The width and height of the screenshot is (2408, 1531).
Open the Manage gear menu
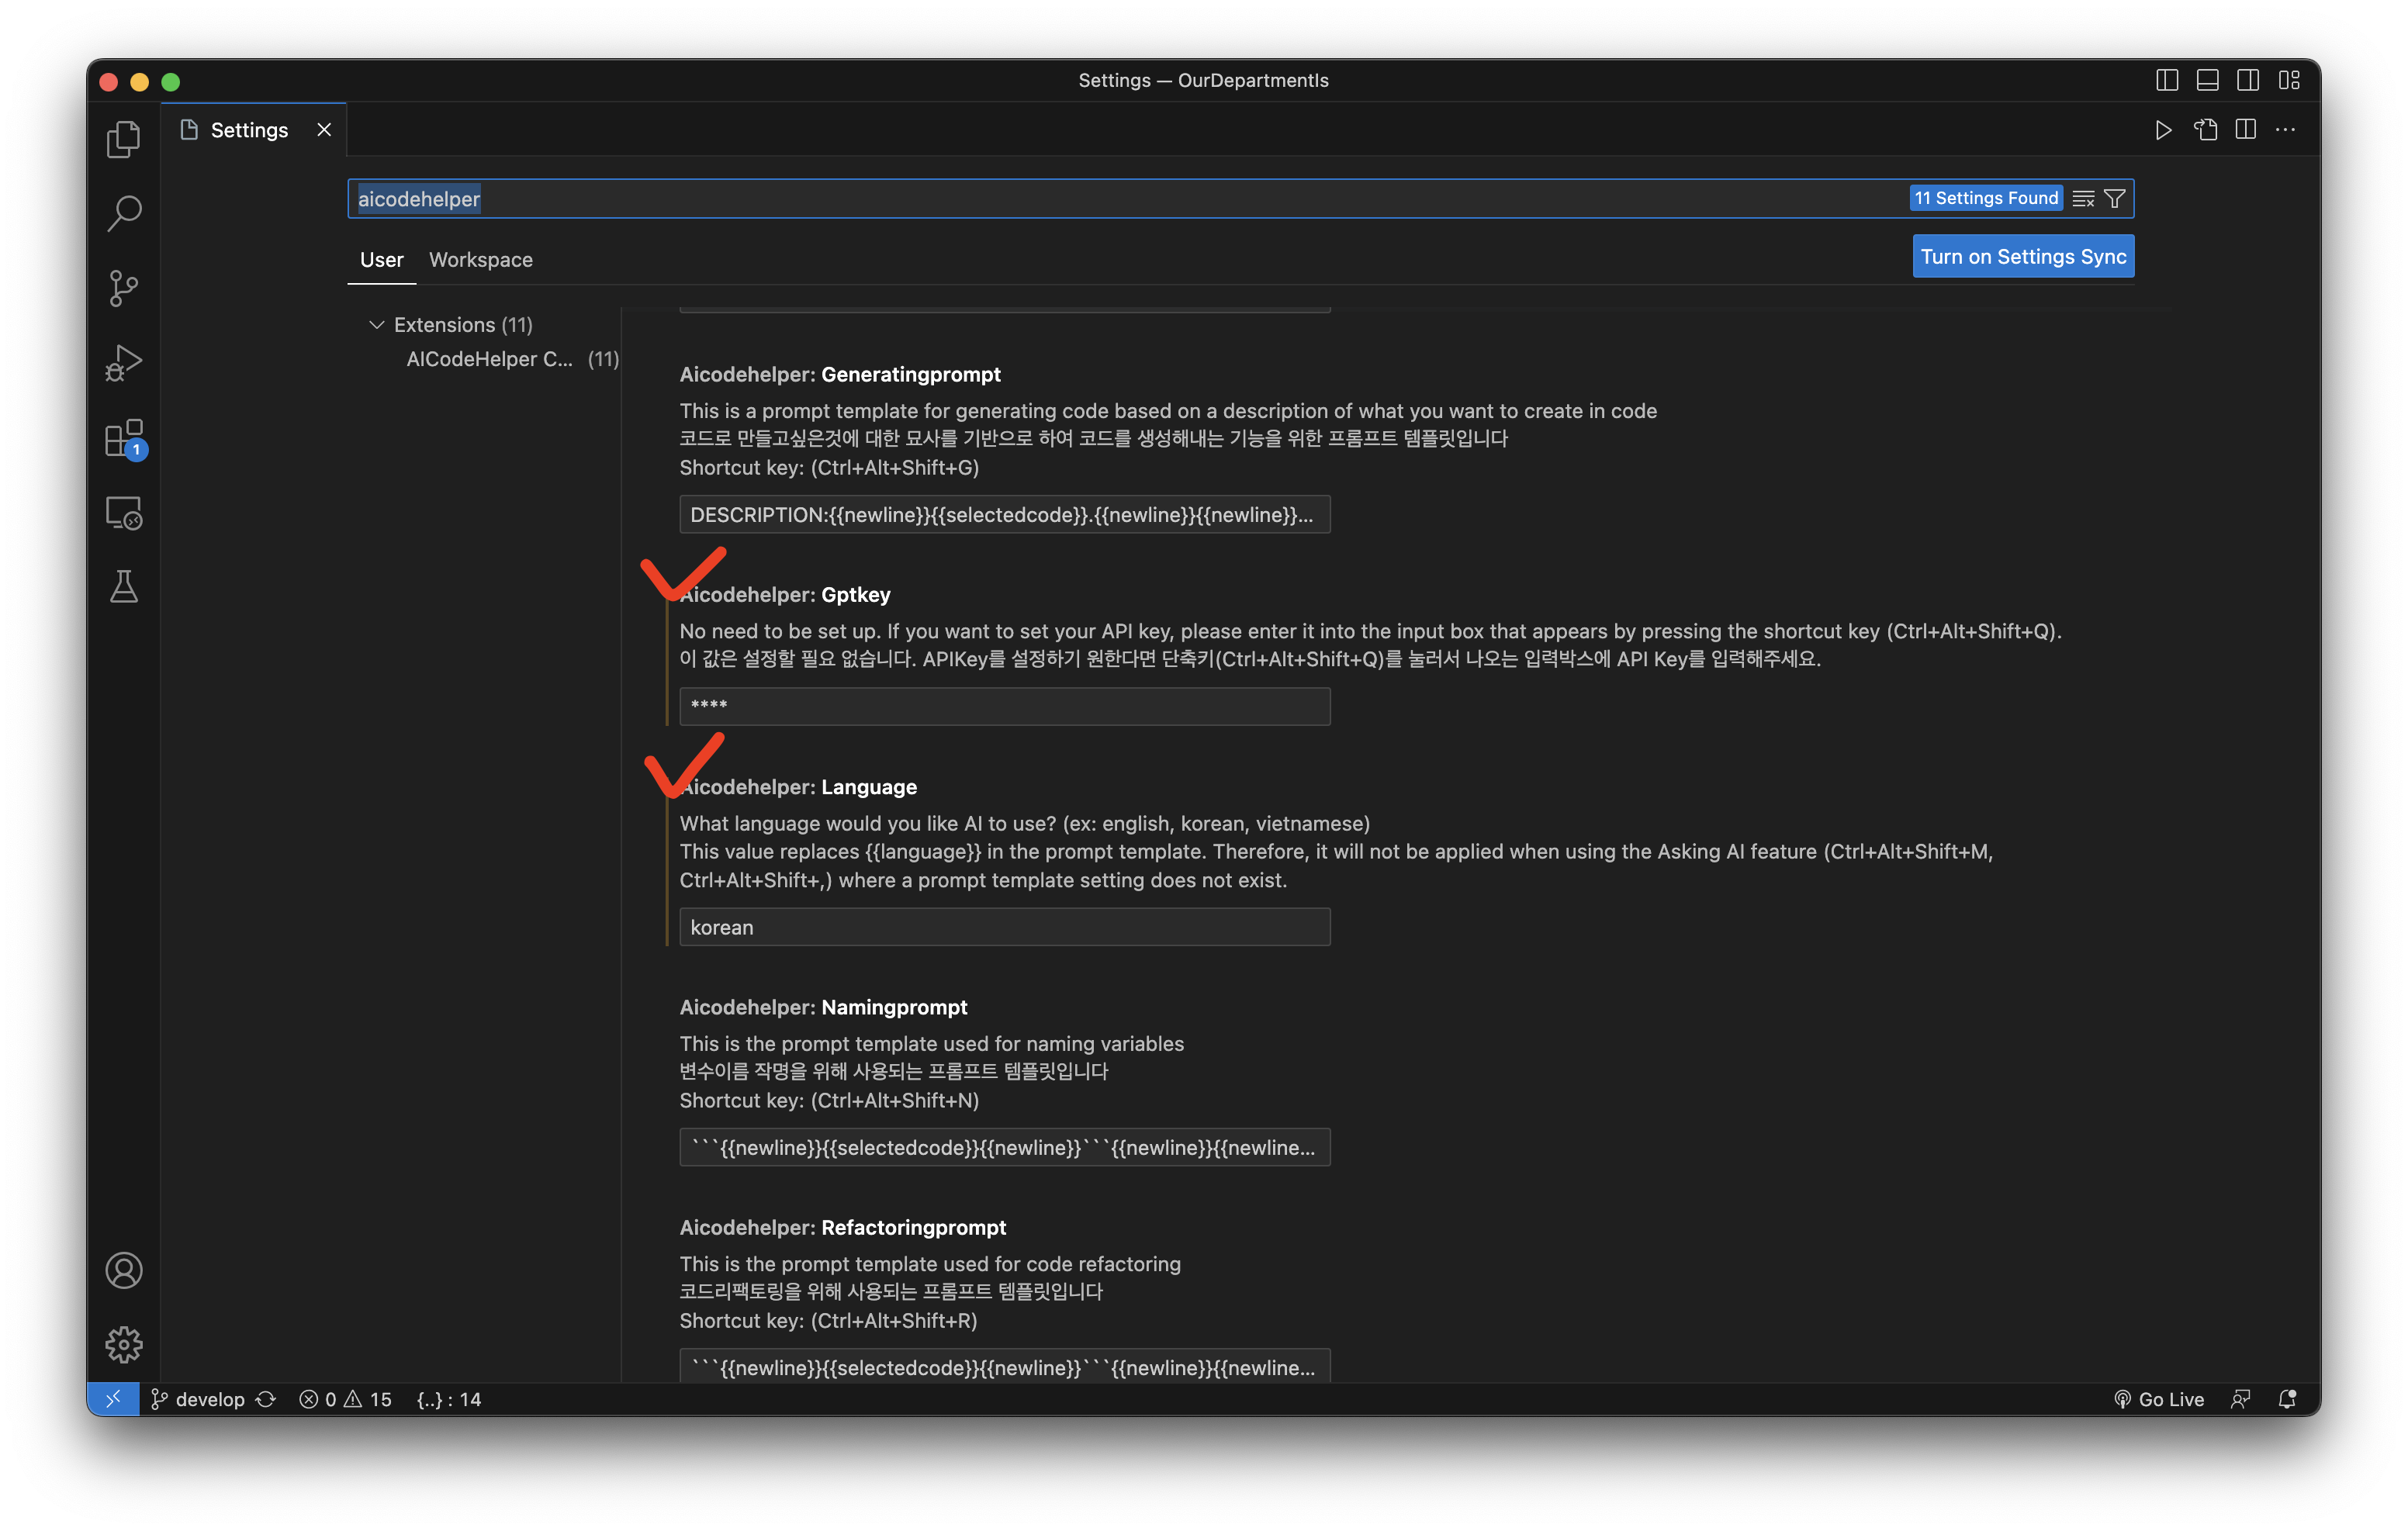(123, 1344)
